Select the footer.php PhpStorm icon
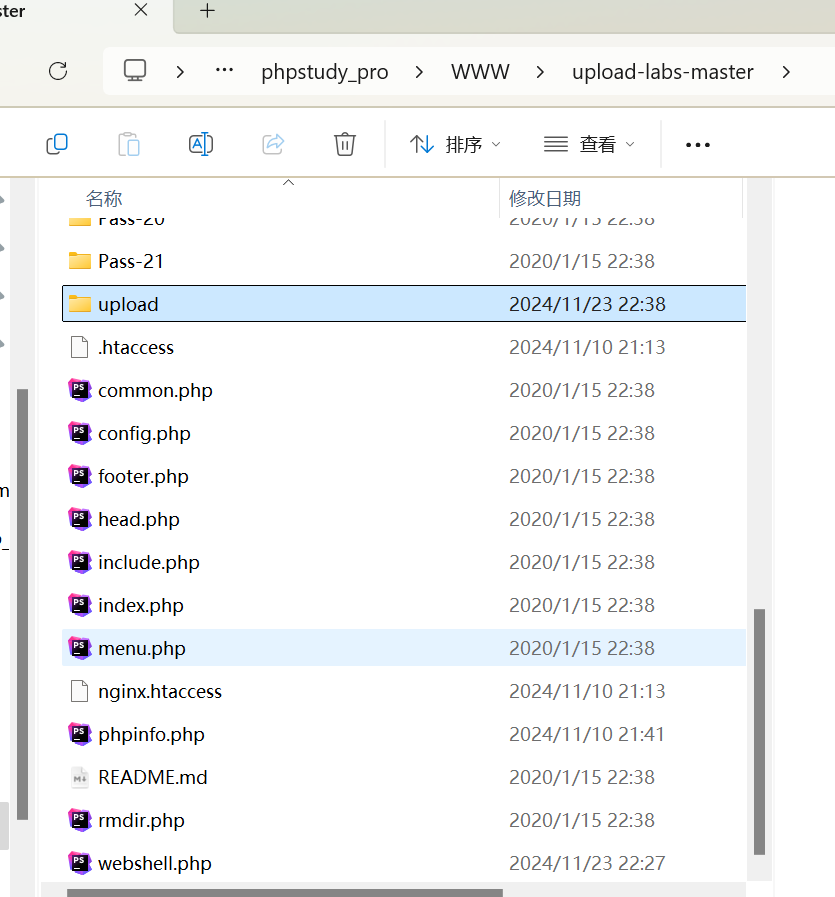The height and width of the screenshot is (897, 835). click(79, 476)
